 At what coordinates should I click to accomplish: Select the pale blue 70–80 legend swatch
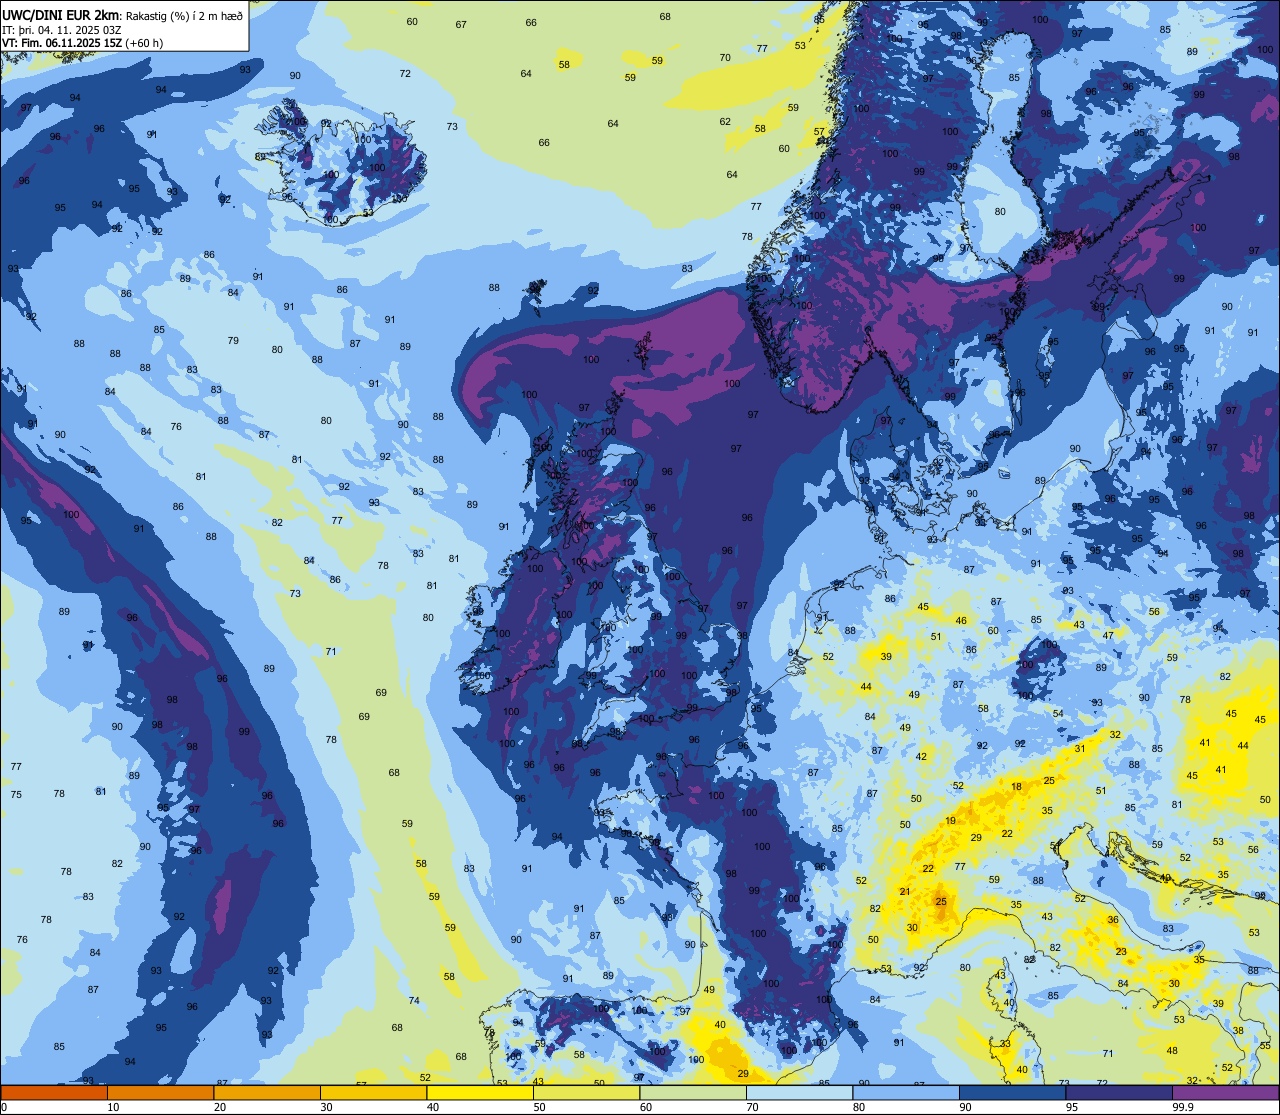799,1092
